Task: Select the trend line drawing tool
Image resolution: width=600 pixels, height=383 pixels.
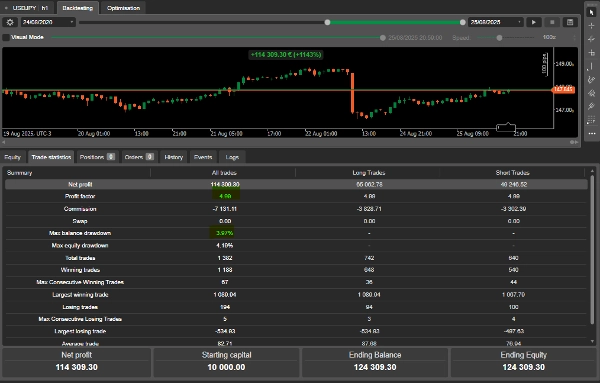Action: 592,39
